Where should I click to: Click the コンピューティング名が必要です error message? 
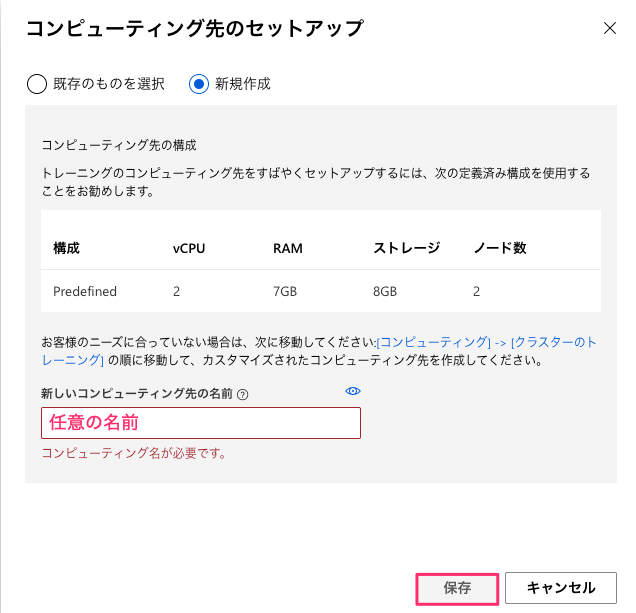(133, 453)
